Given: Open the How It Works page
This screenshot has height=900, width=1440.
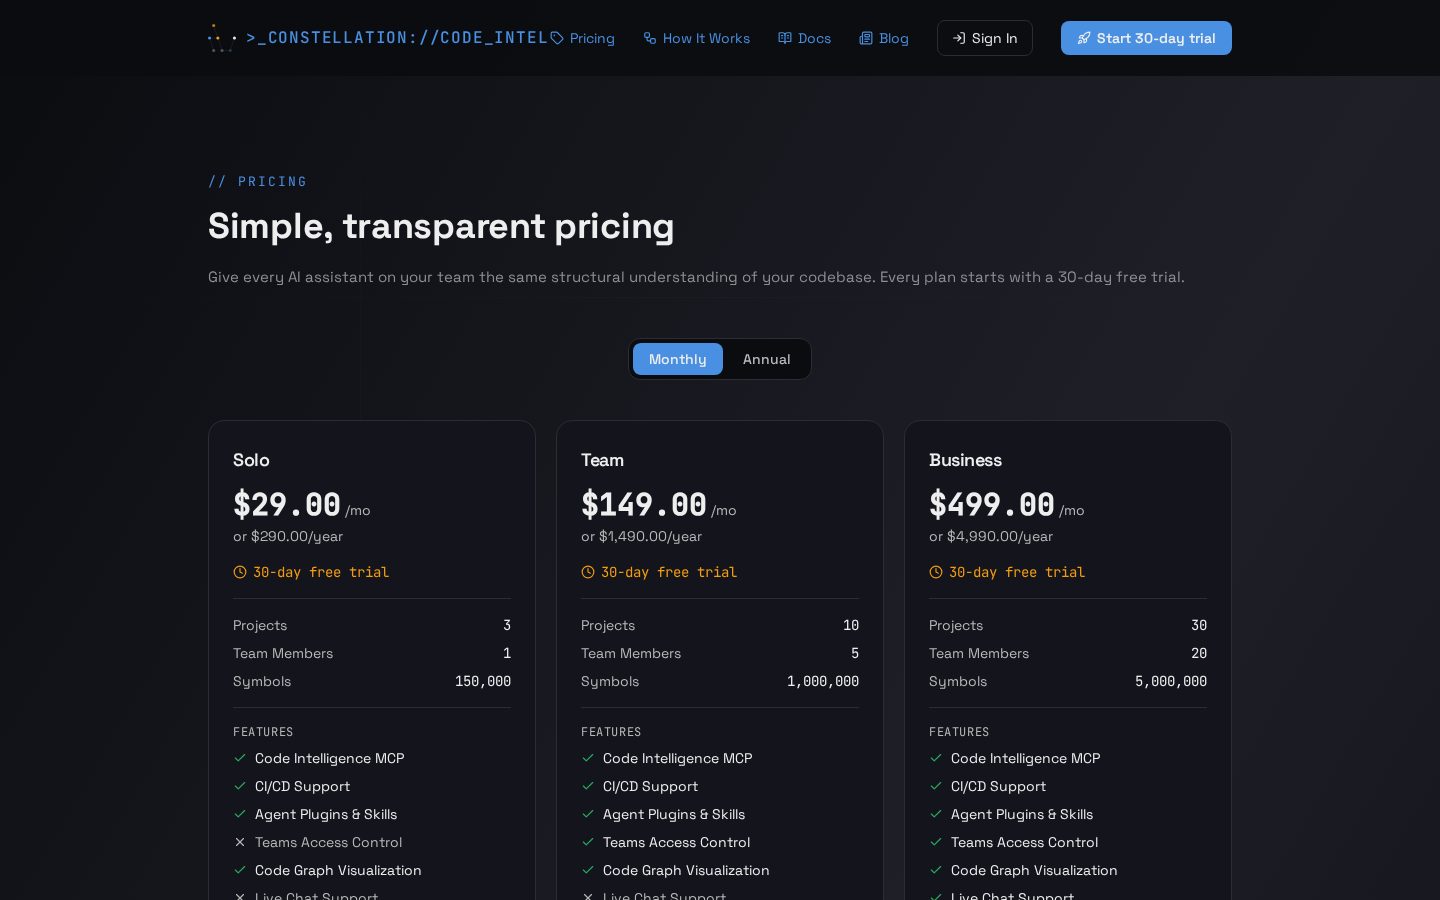Looking at the screenshot, I should coord(697,38).
